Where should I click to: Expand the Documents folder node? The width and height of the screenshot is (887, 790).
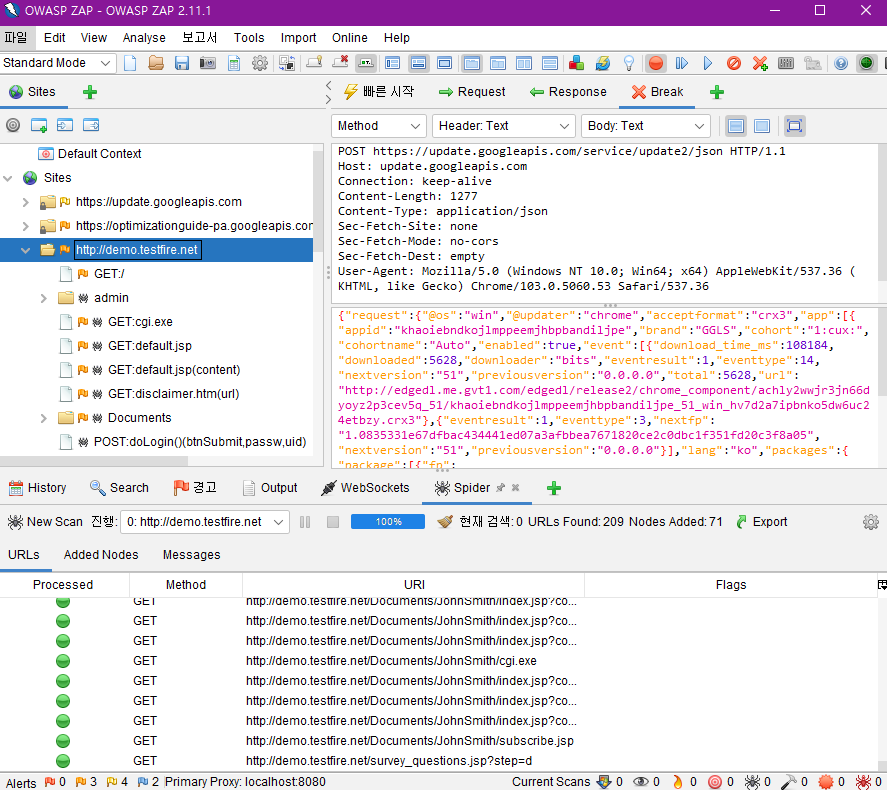point(44,418)
